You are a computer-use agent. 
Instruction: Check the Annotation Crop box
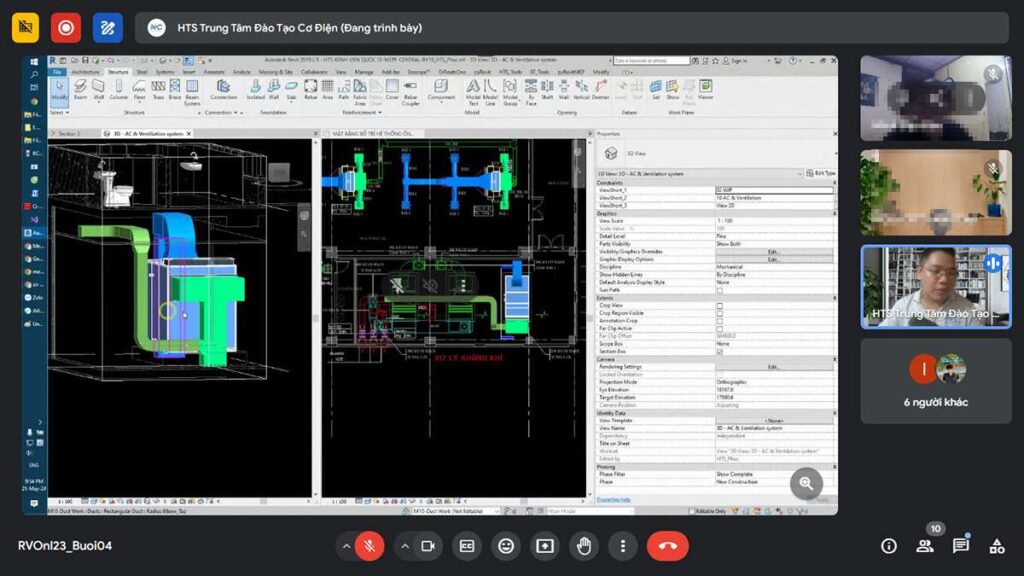pyautogui.click(x=720, y=319)
